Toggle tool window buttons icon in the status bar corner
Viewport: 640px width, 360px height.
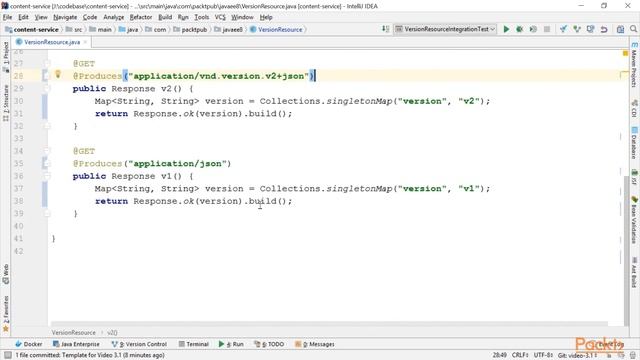7,355
